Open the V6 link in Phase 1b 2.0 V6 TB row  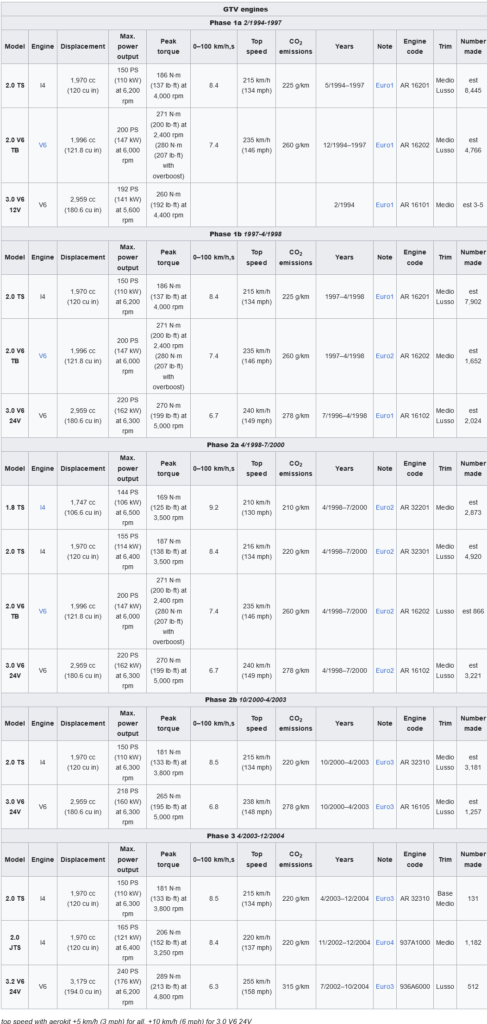[42, 356]
